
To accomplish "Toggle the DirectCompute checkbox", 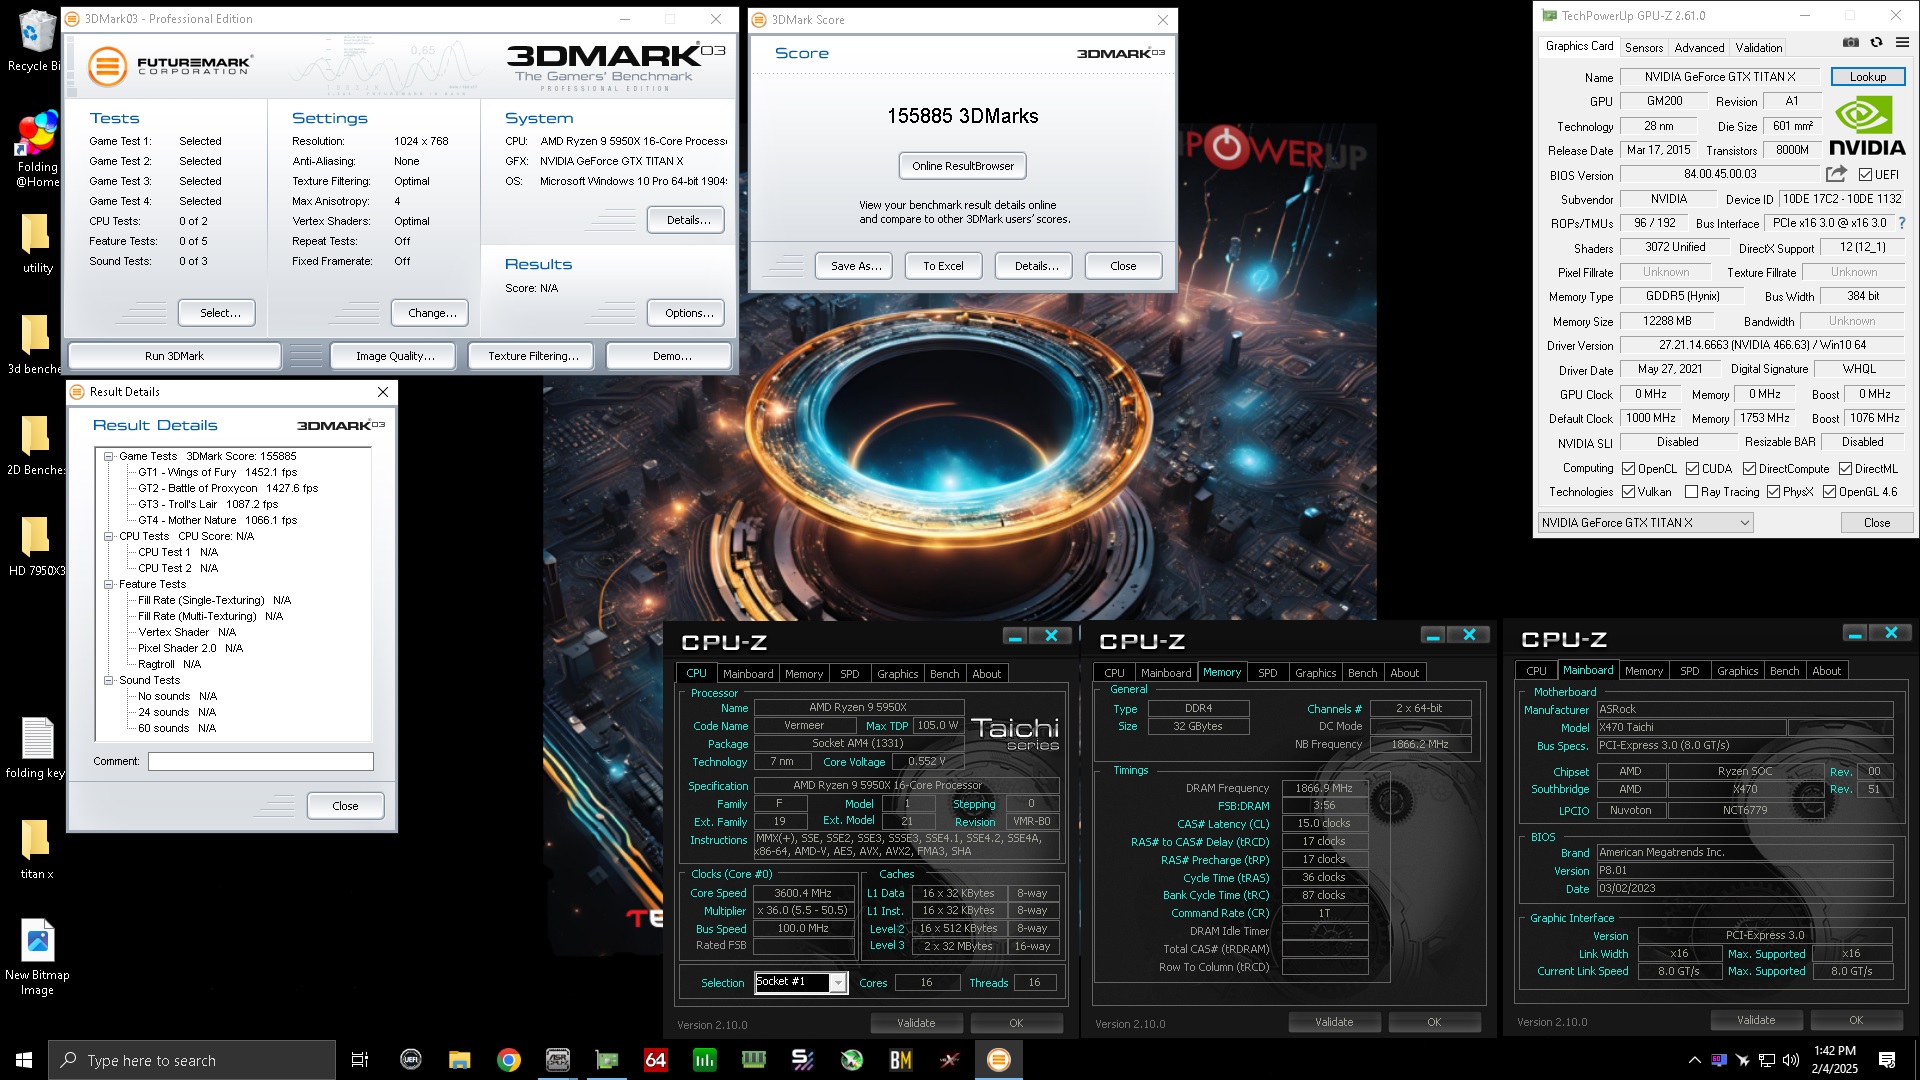I will [1749, 468].
